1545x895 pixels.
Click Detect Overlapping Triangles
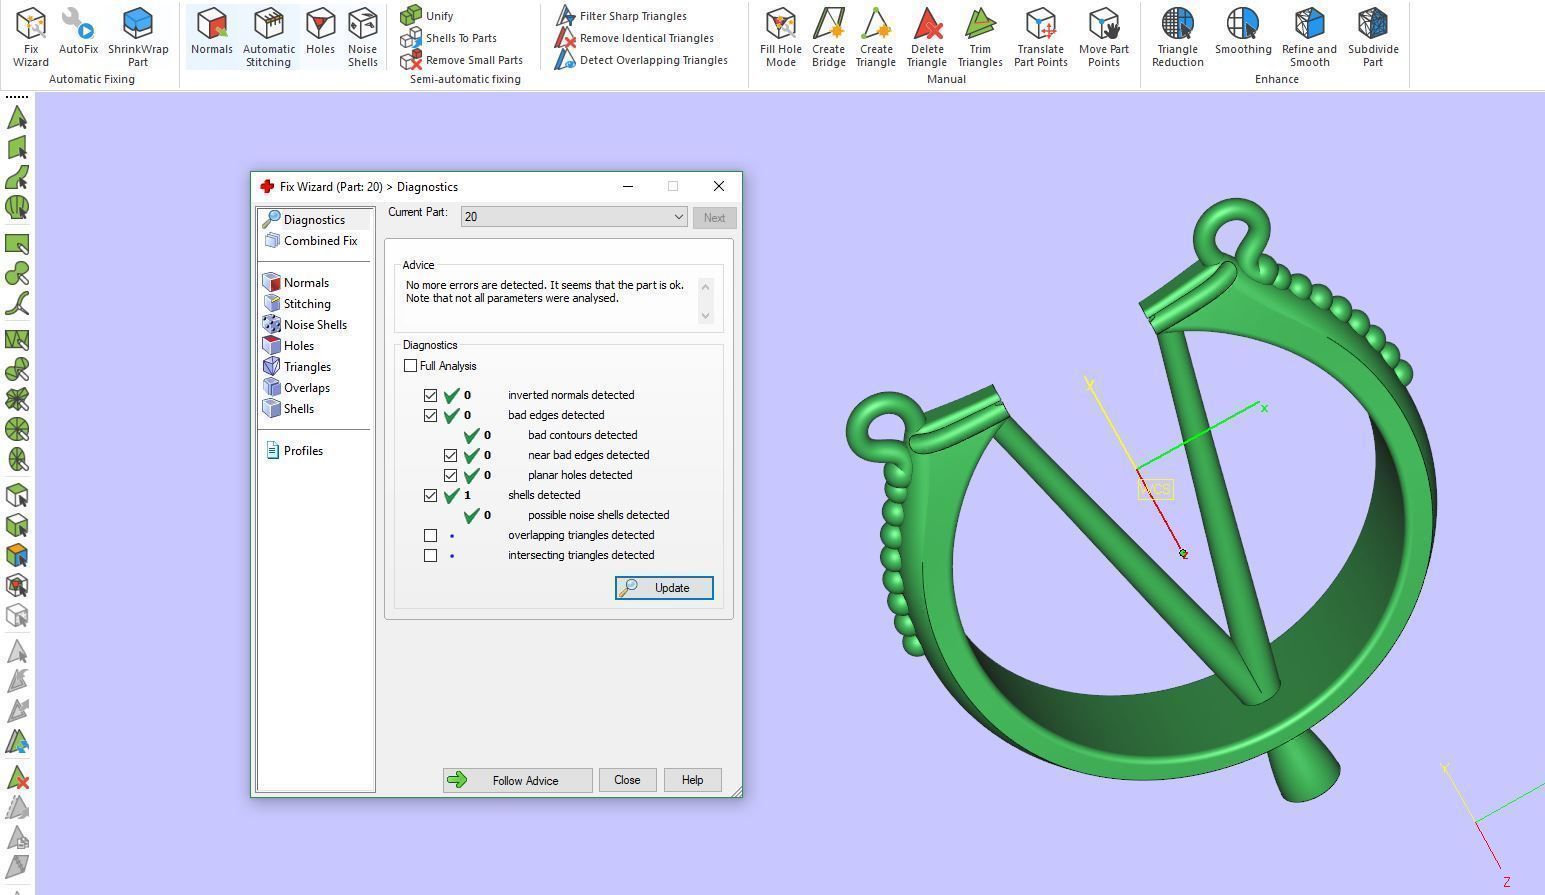pos(642,60)
